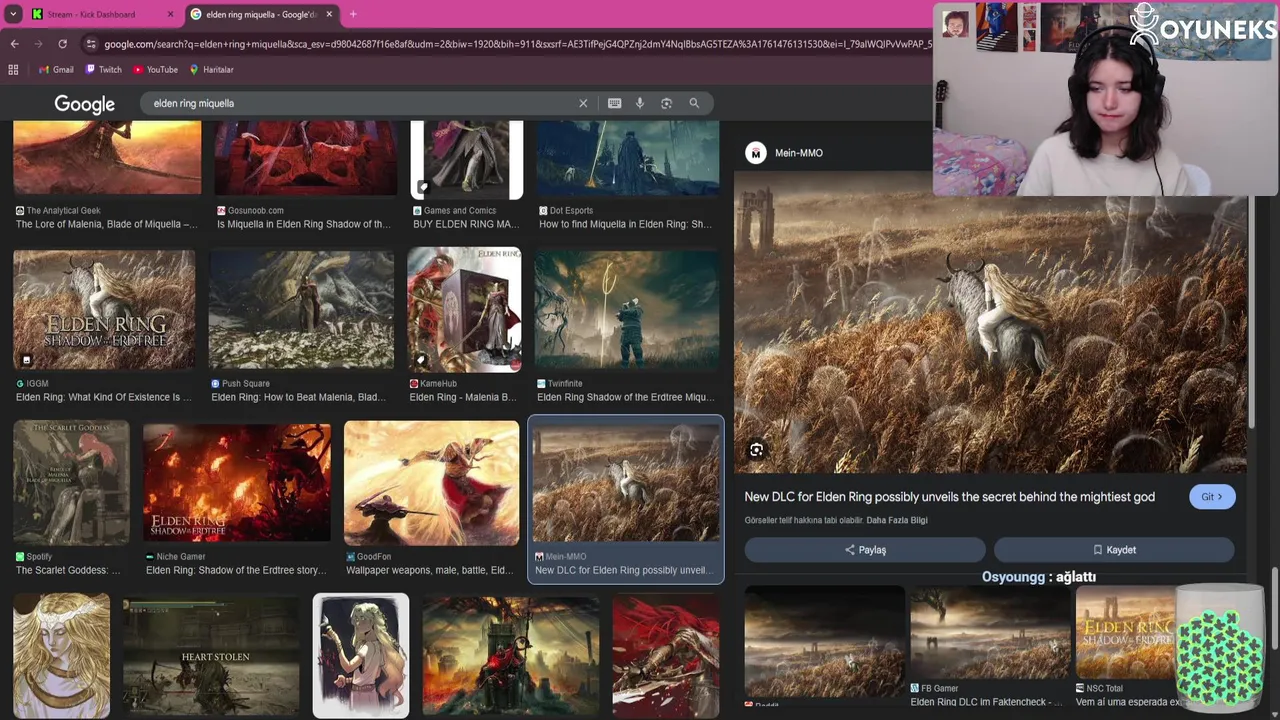Select the golden-haired Miquella portrait thumbnail
1280x720 pixels.
click(61, 655)
